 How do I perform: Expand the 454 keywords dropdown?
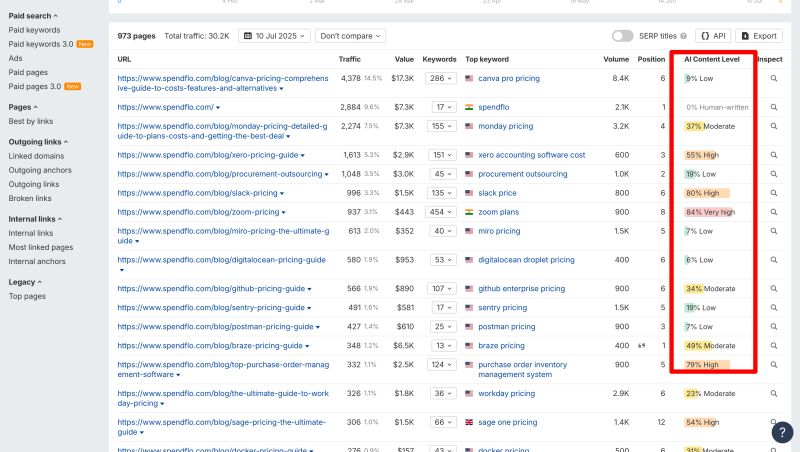tap(441, 212)
